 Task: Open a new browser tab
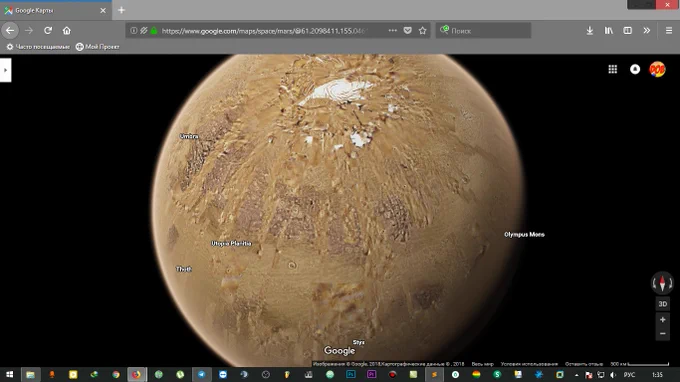click(121, 10)
